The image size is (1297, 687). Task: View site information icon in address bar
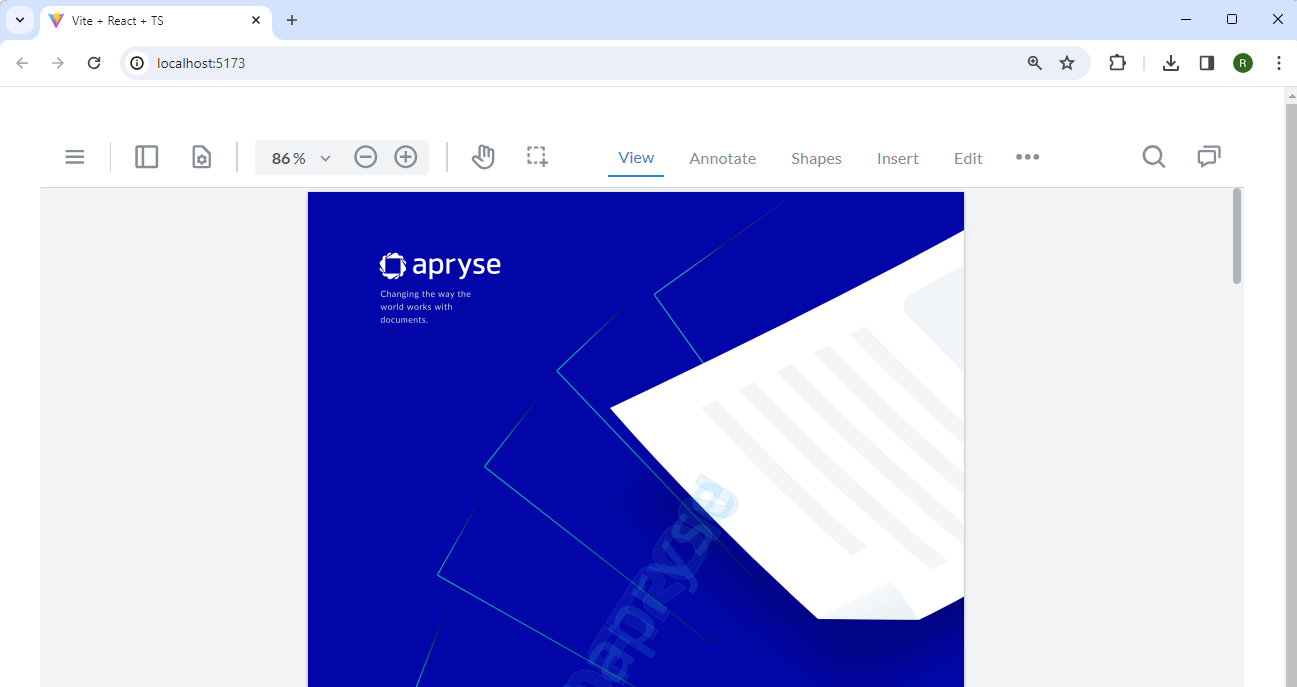click(x=138, y=63)
